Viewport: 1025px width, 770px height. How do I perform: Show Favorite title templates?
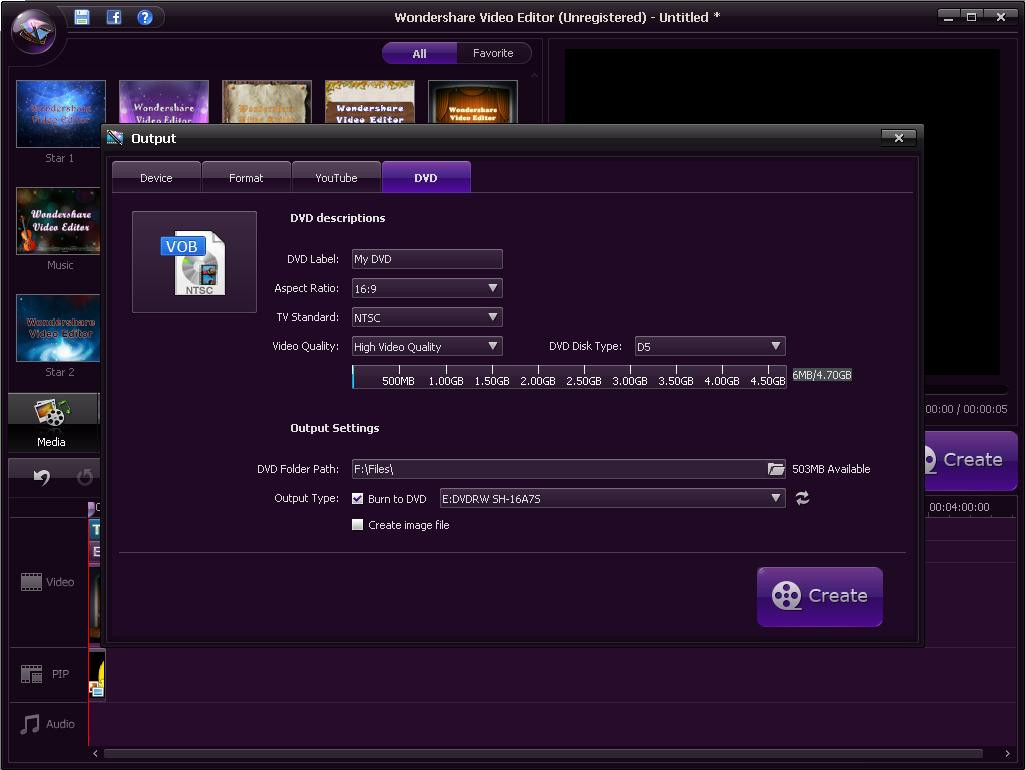tap(494, 53)
